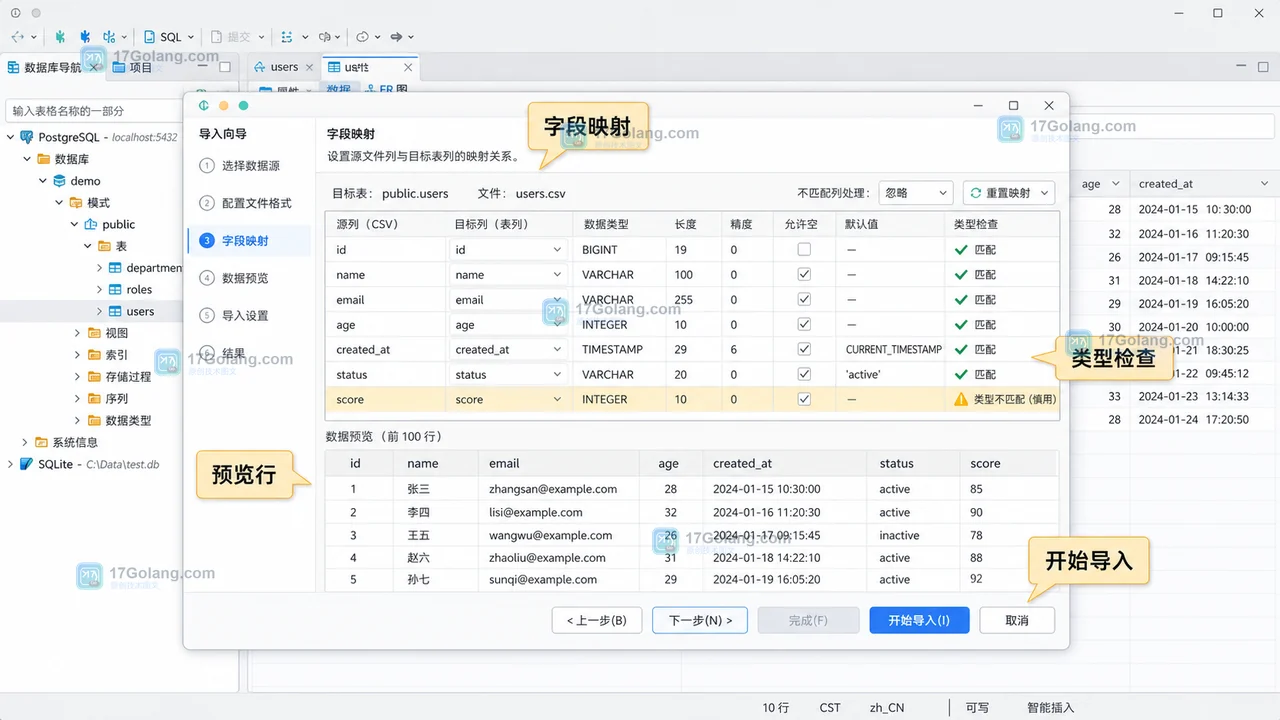Click the 索引 folder icon

coord(93,355)
